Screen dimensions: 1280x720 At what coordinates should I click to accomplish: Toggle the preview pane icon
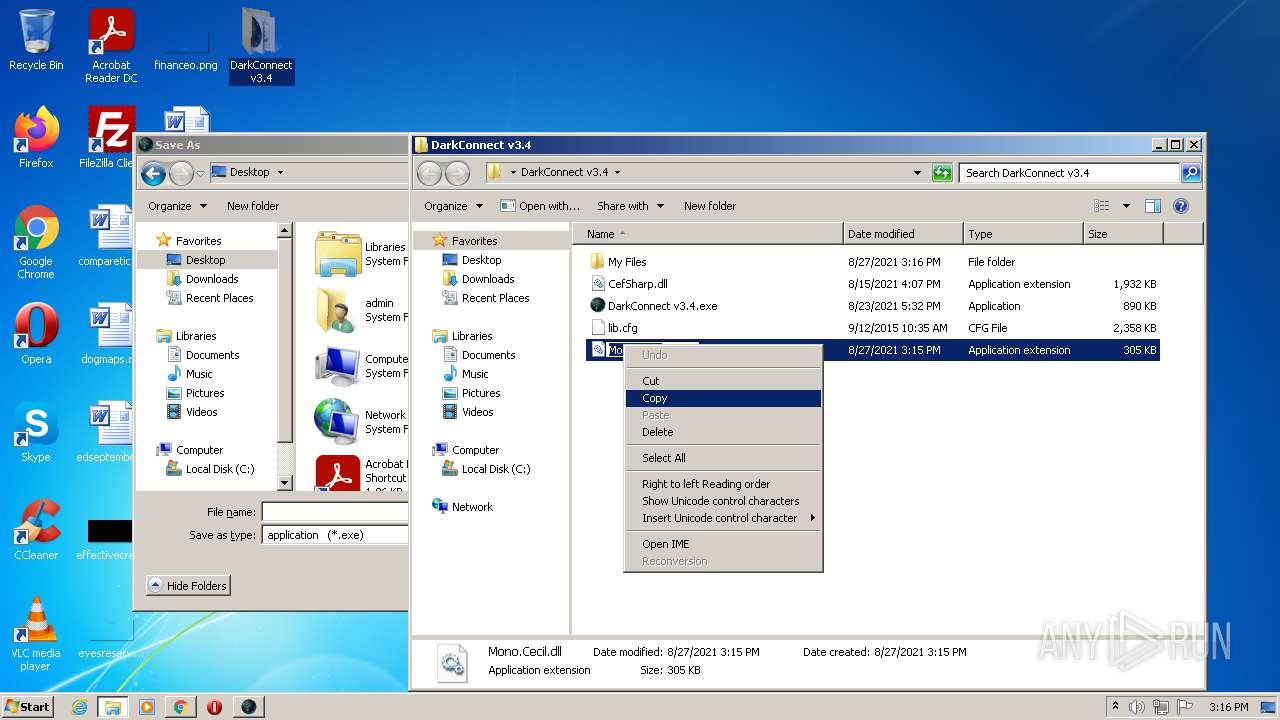[1152, 206]
